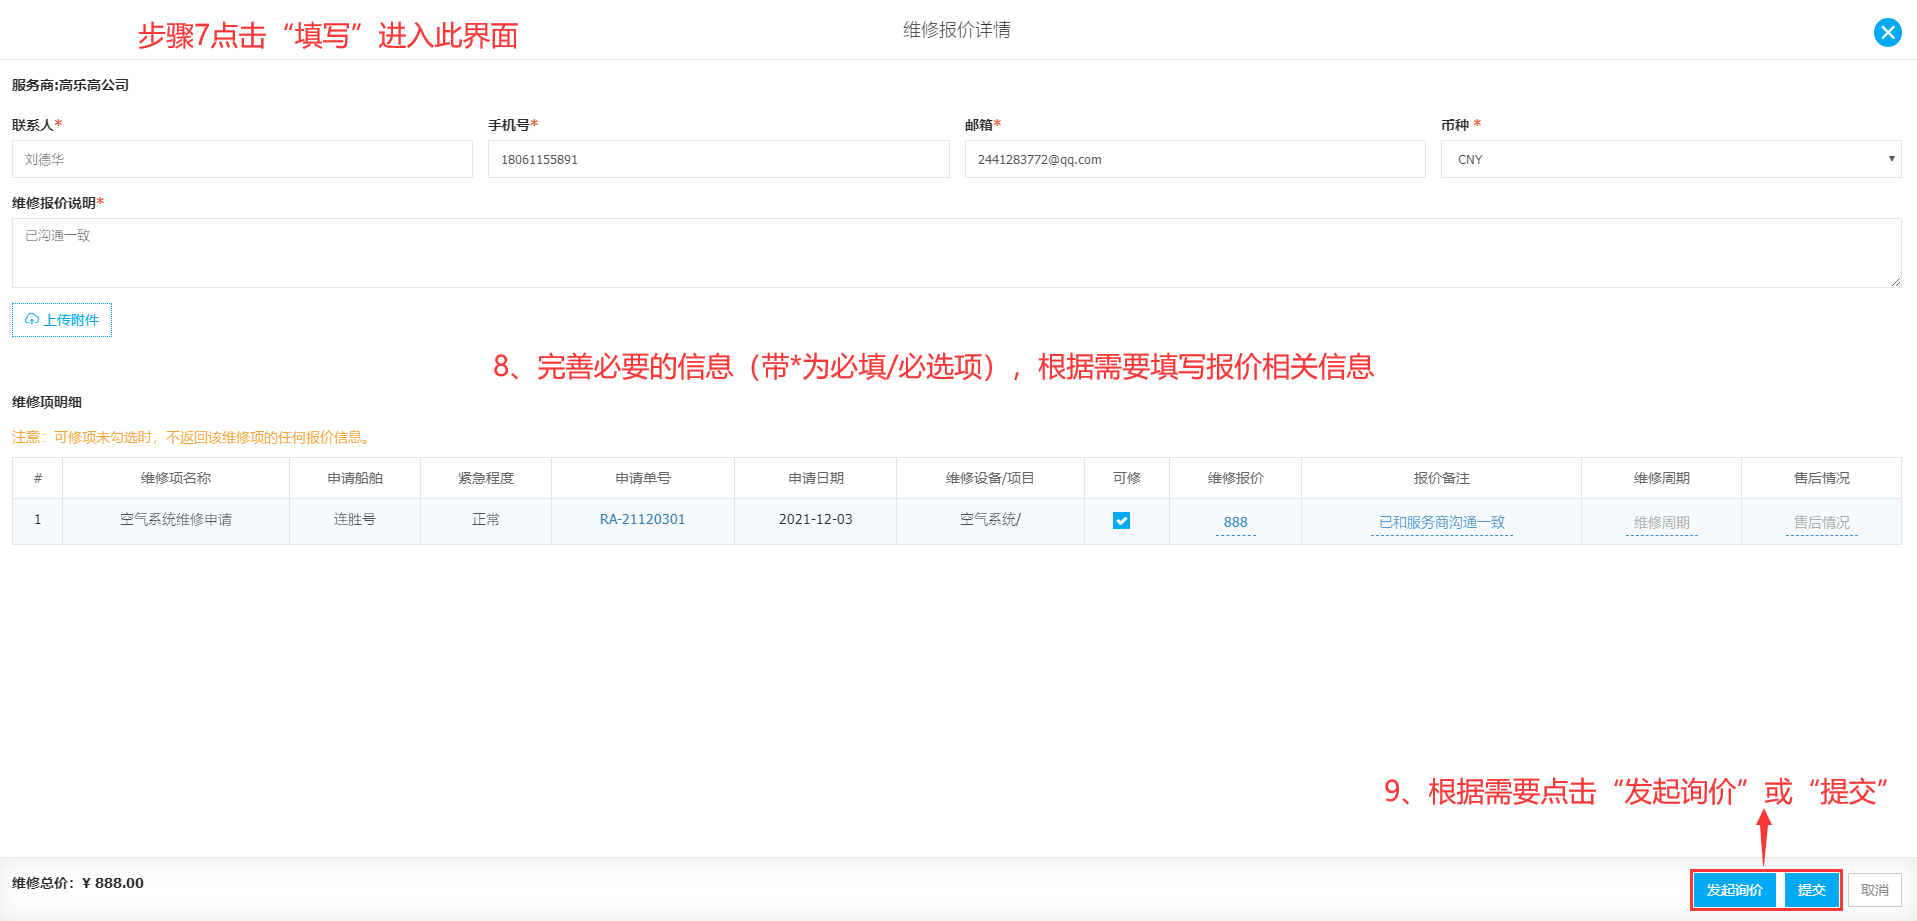Click the 维修报价说明 text area

point(956,253)
